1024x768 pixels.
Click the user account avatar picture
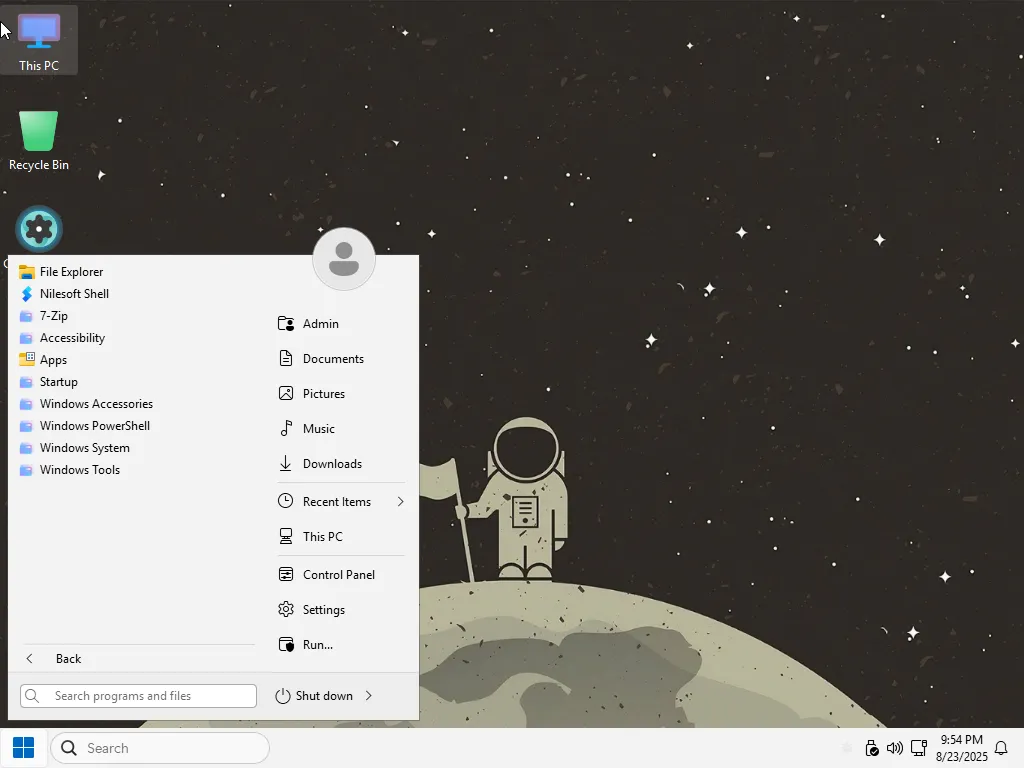coord(344,259)
